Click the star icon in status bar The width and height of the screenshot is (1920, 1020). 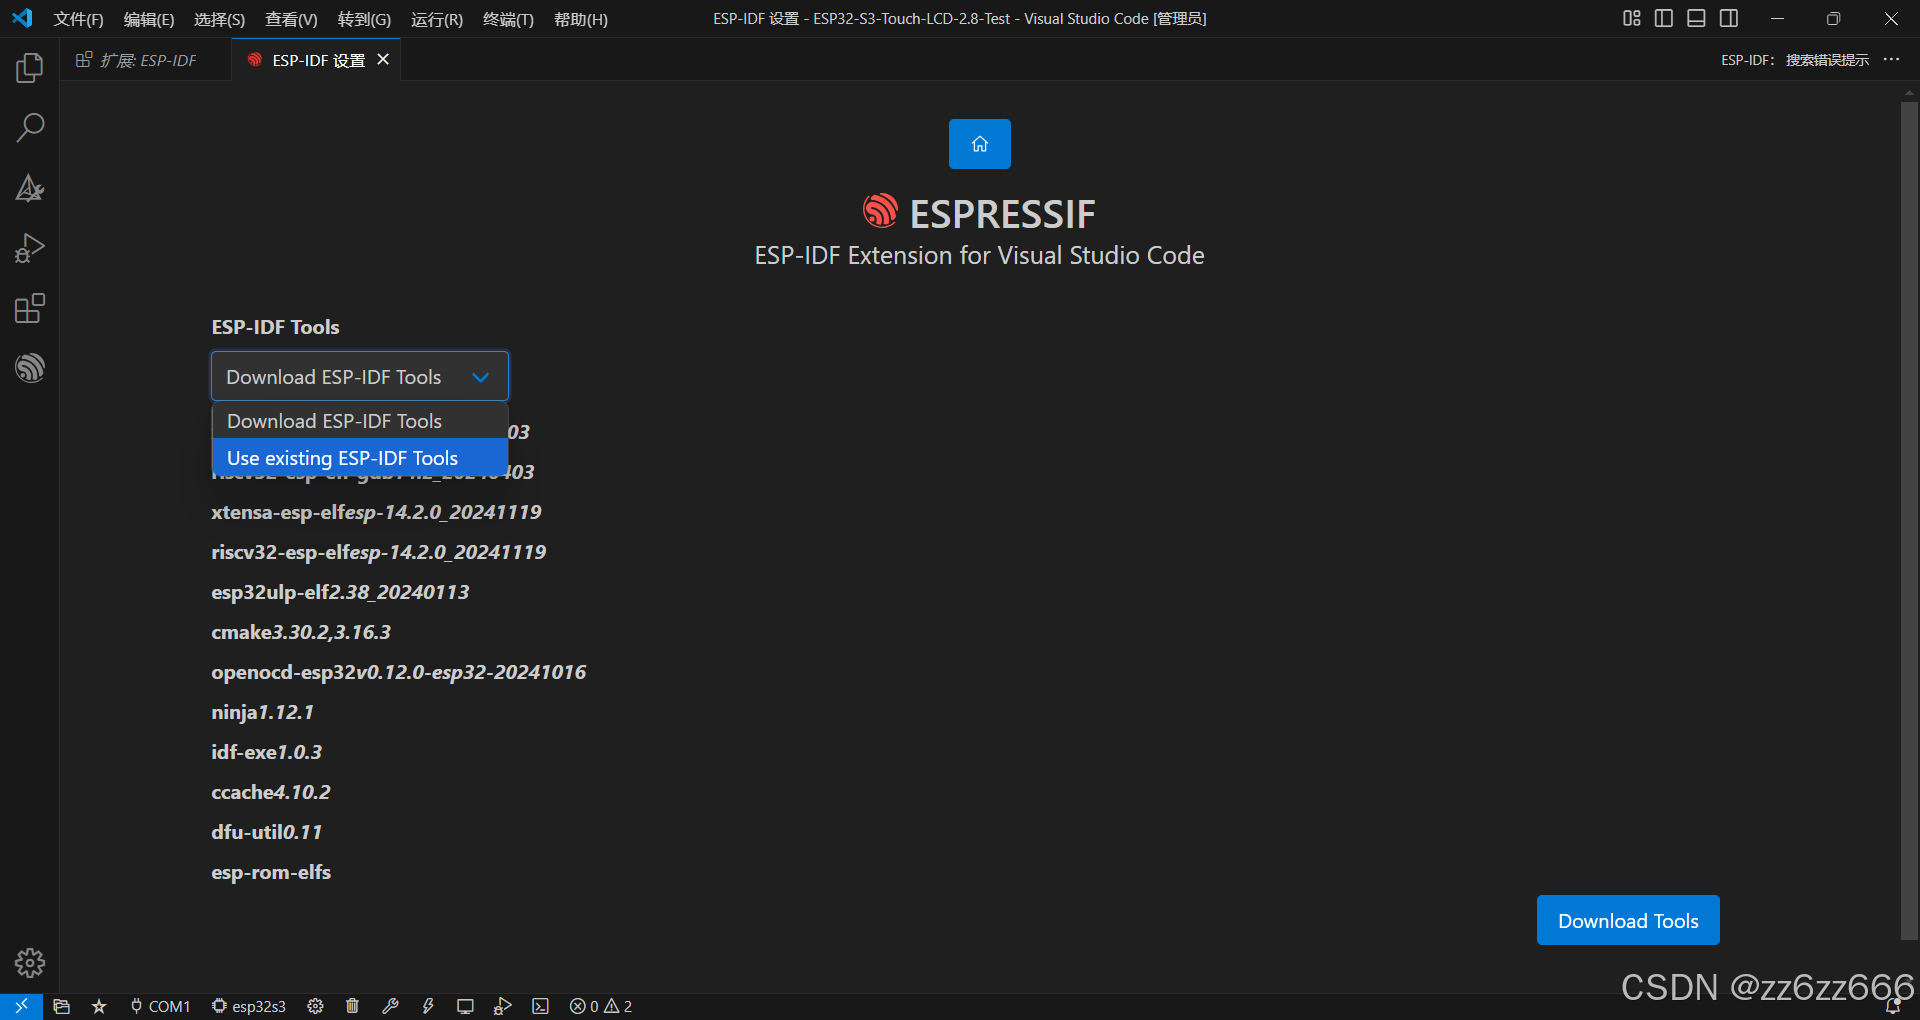[99, 1006]
